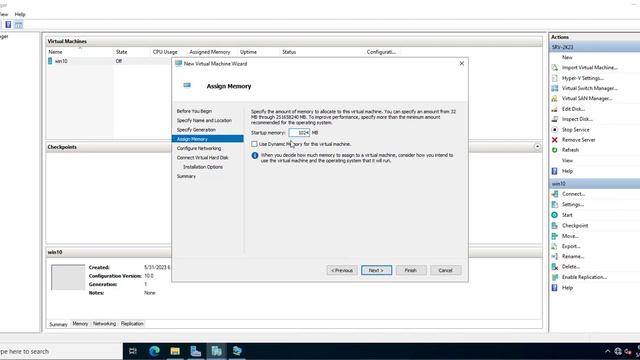Cancel the New Virtual Machine Wizard

(x=445, y=270)
